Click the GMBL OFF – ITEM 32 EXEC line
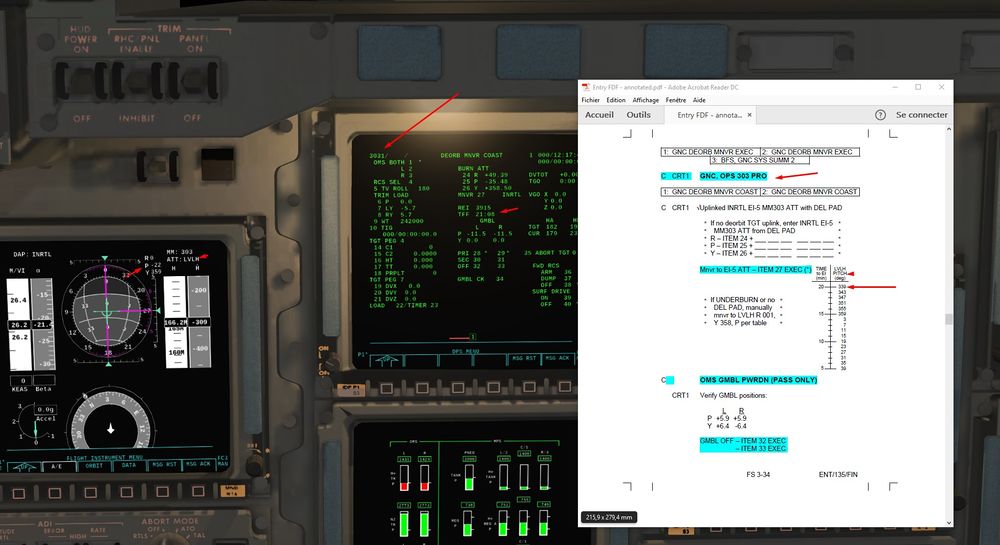 (x=743, y=440)
